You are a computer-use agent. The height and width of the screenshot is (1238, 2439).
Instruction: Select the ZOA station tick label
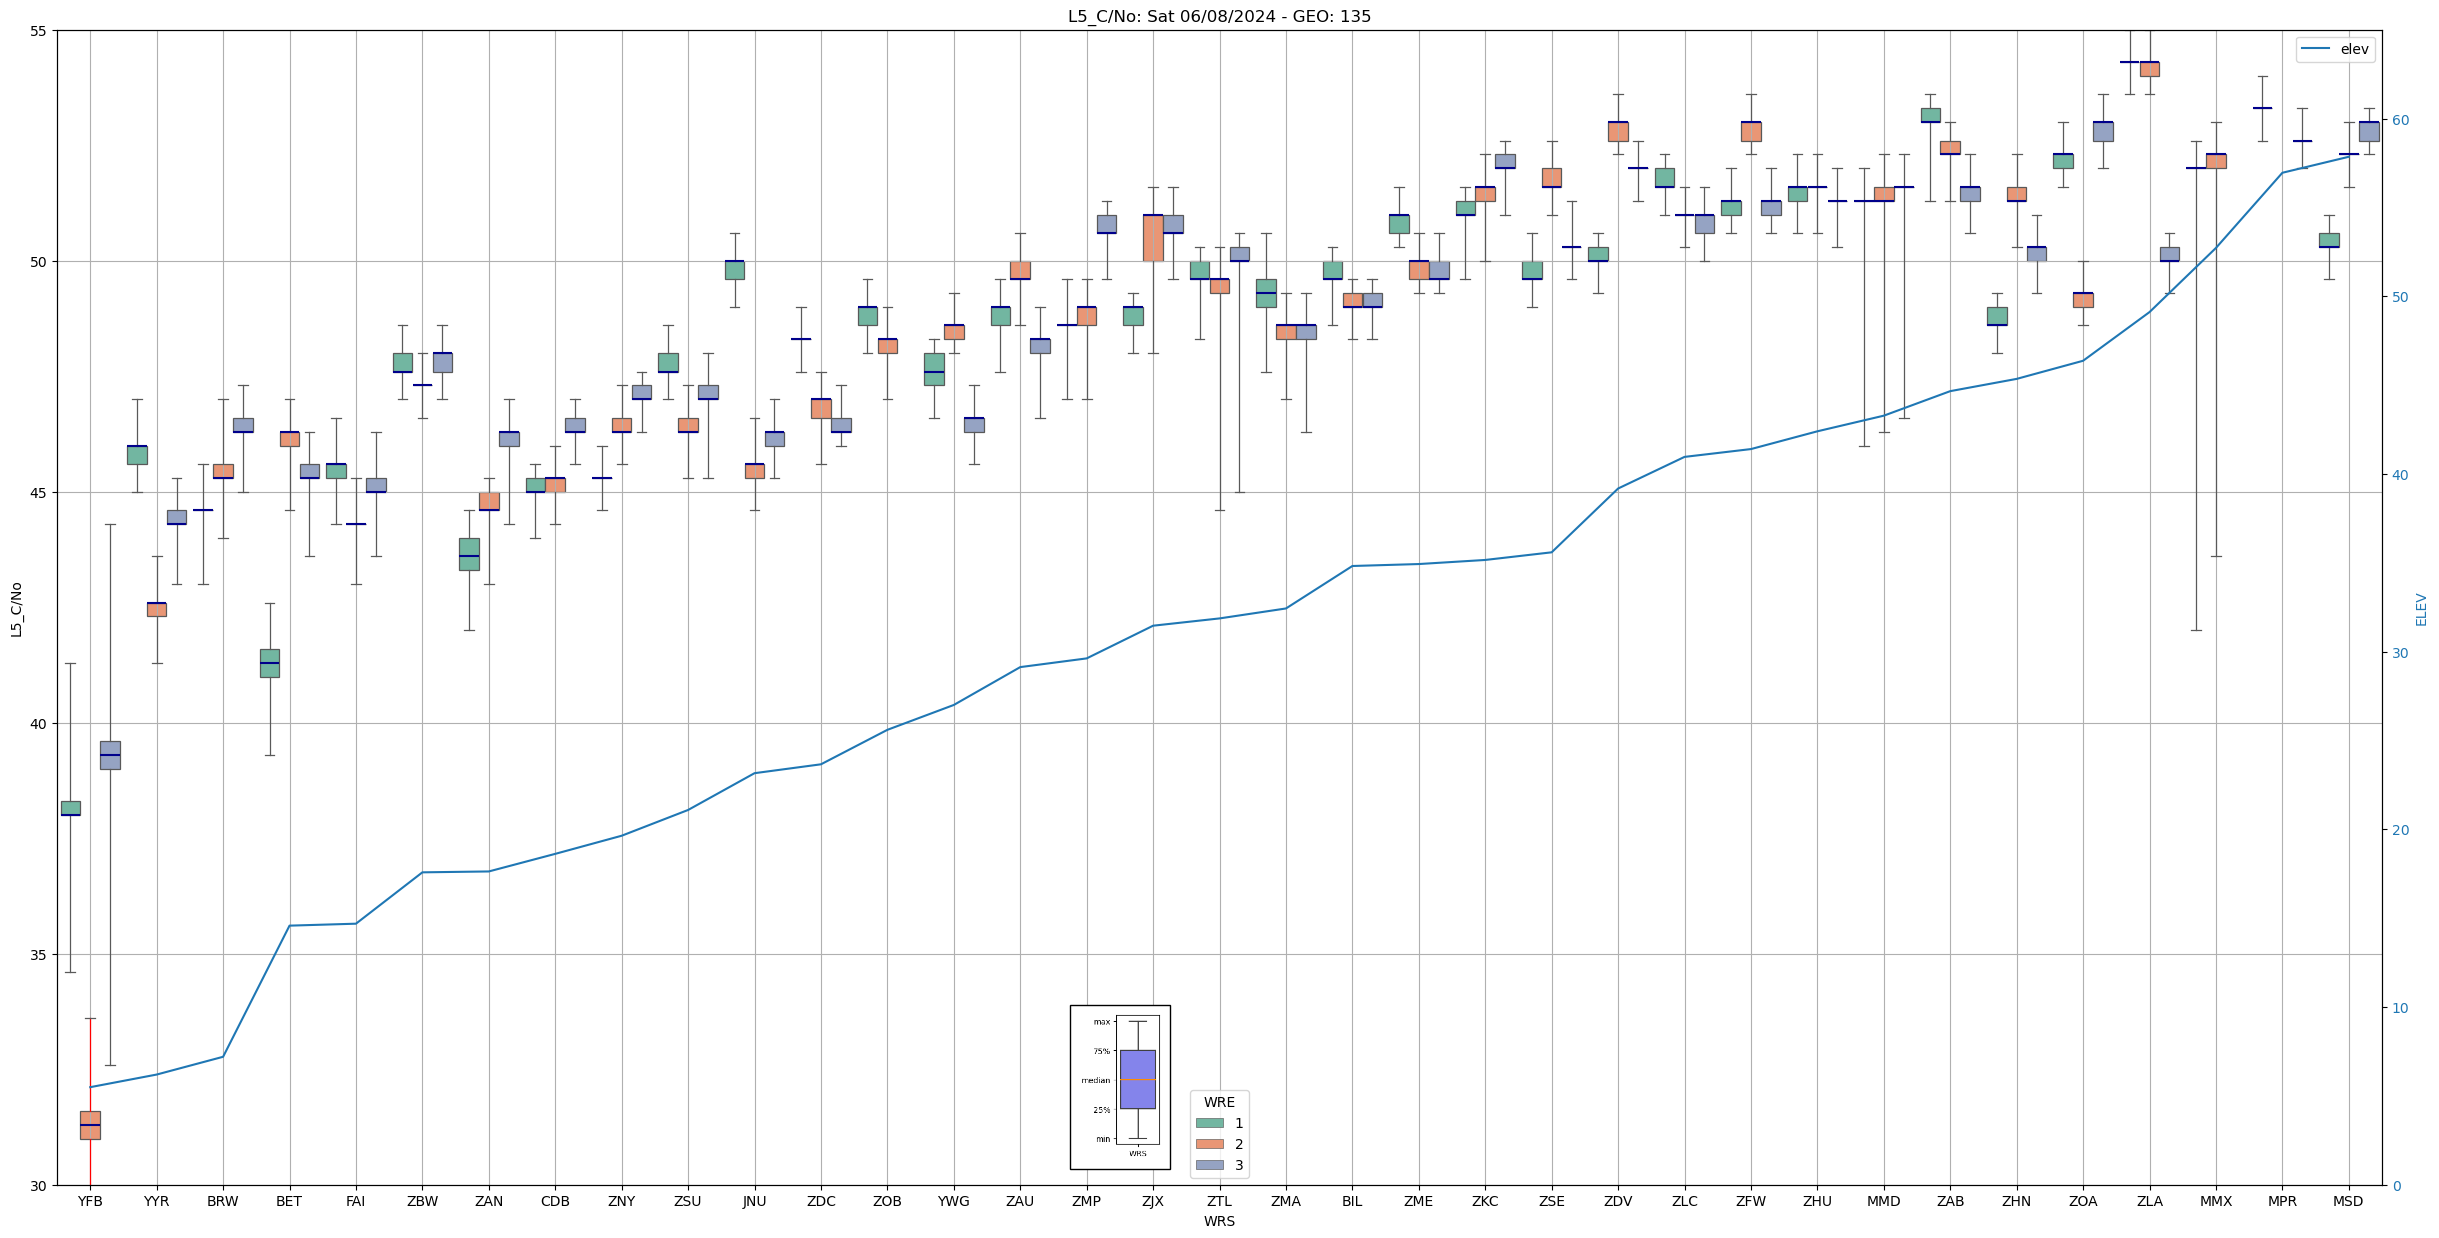pos(2083,1201)
